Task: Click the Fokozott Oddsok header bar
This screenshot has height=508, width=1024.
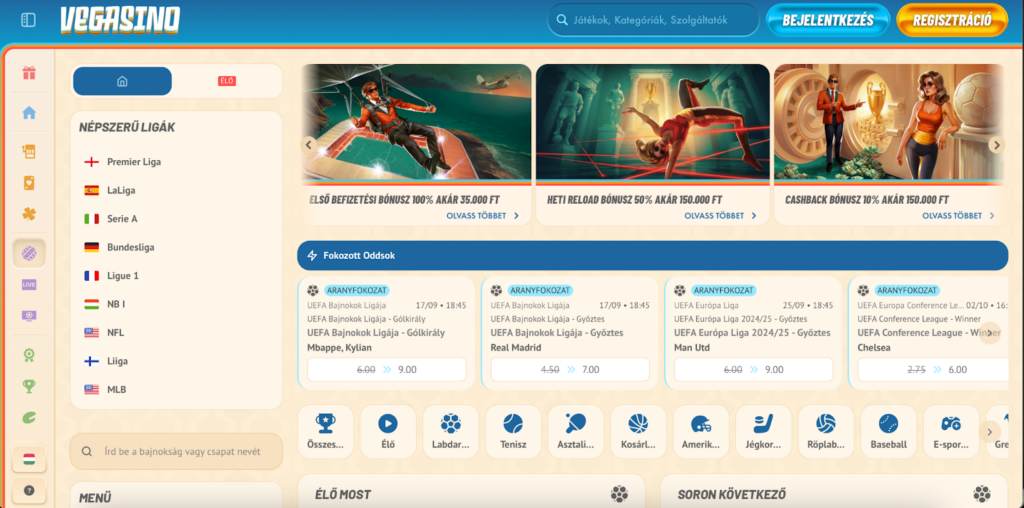Action: 652,255
